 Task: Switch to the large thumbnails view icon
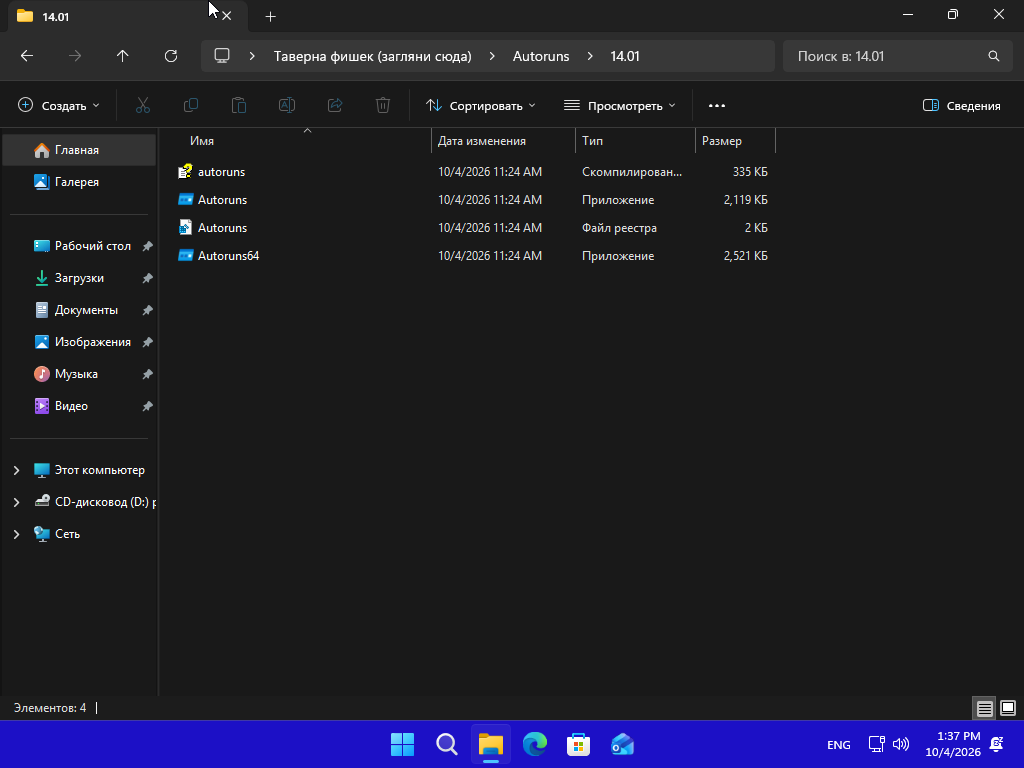[1008, 708]
